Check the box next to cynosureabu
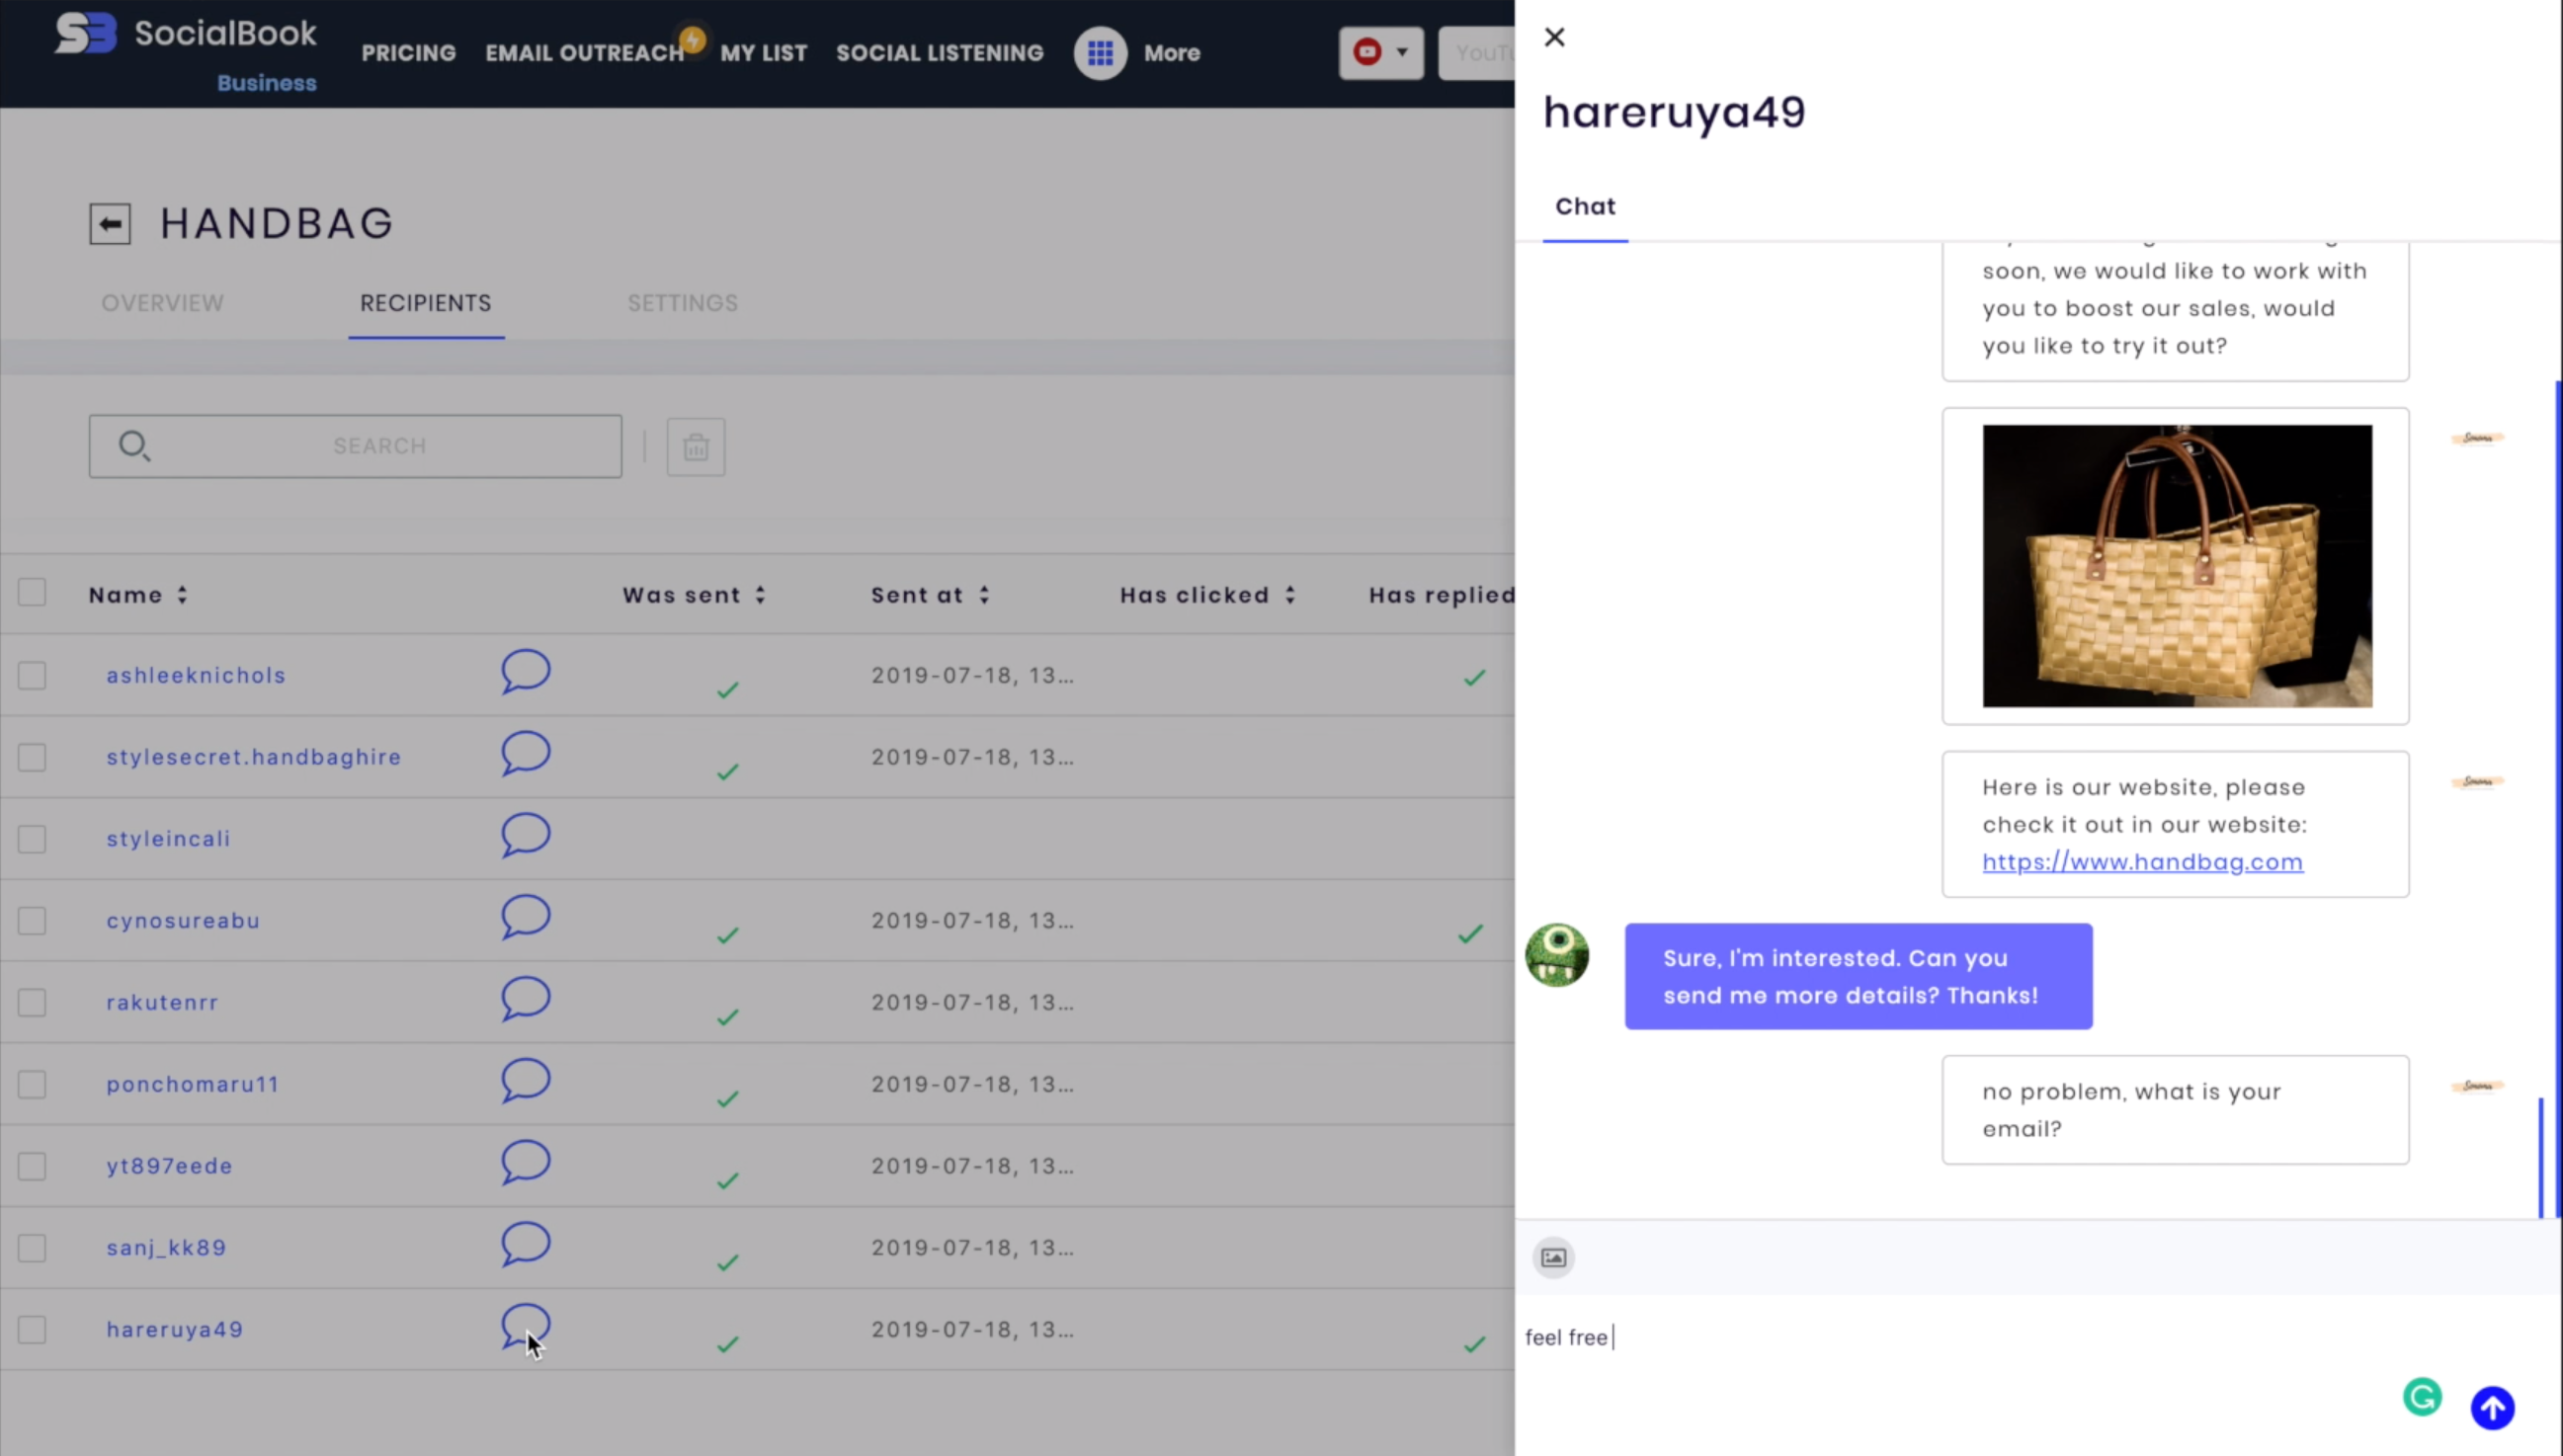 click(x=32, y=921)
